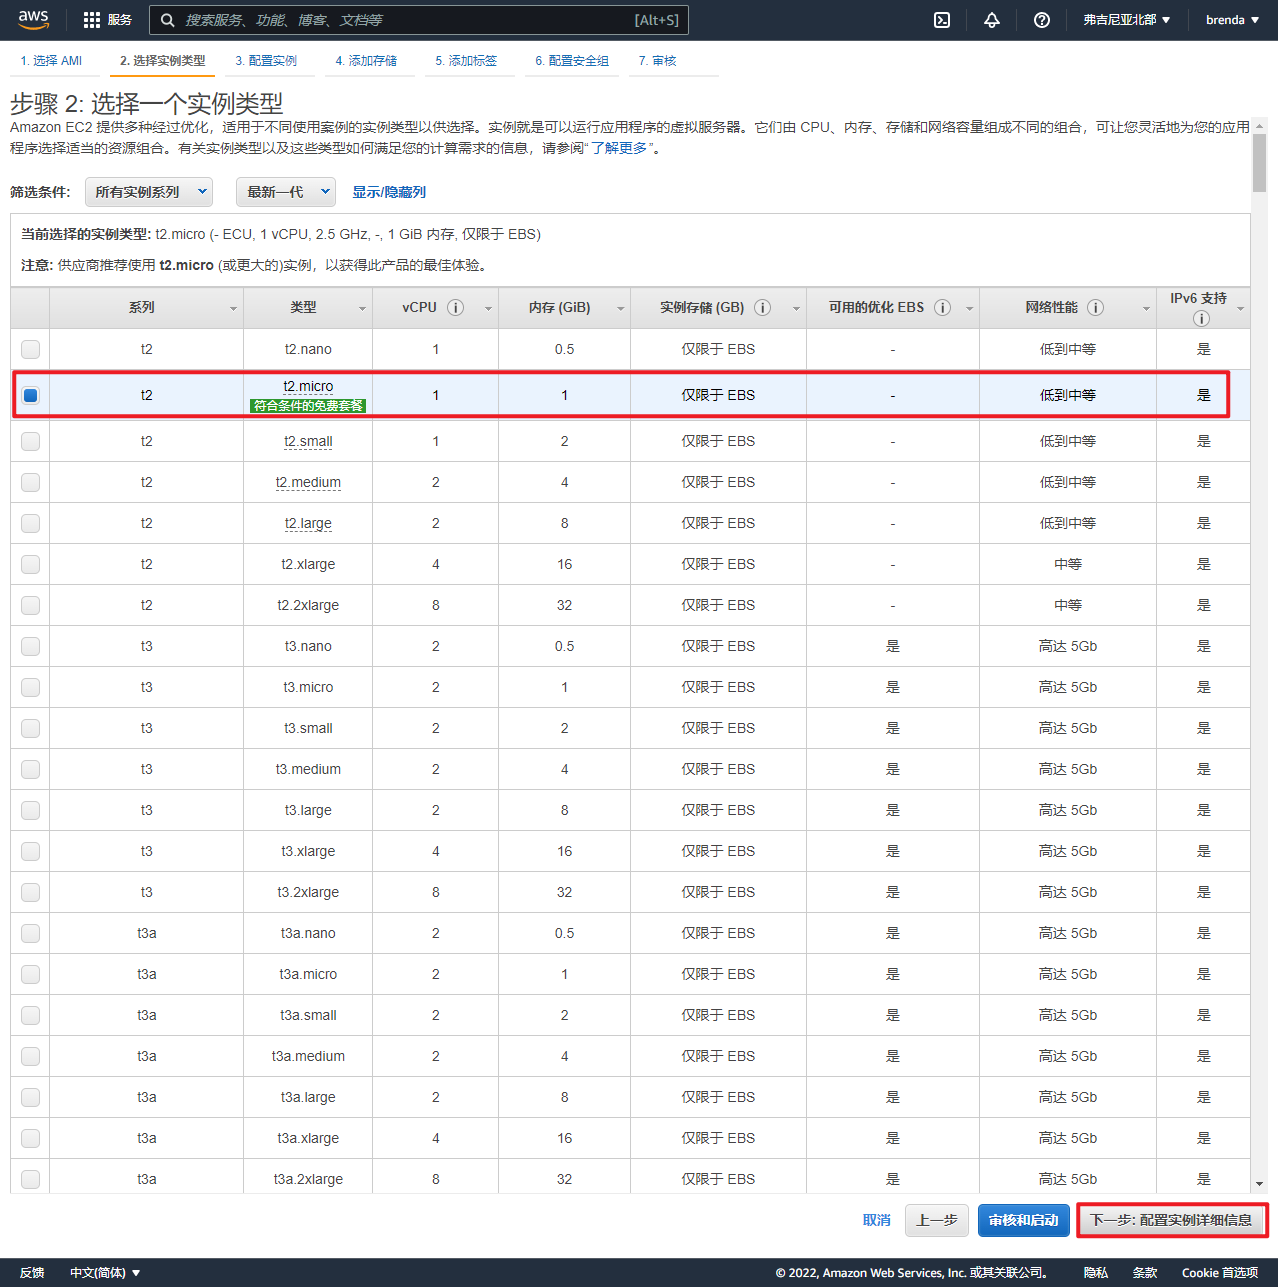Image resolution: width=1278 pixels, height=1287 pixels.
Task: Click 显示/隐藏列 link
Action: (389, 192)
